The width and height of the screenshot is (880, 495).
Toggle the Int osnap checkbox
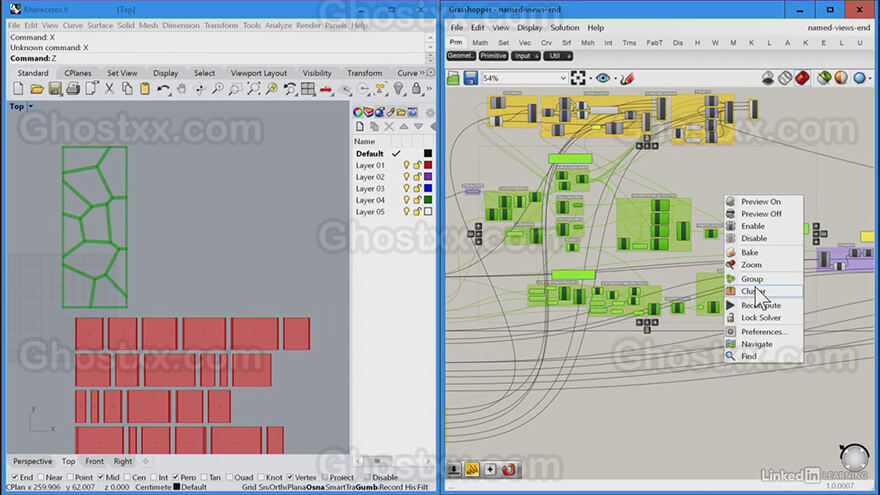(x=153, y=477)
